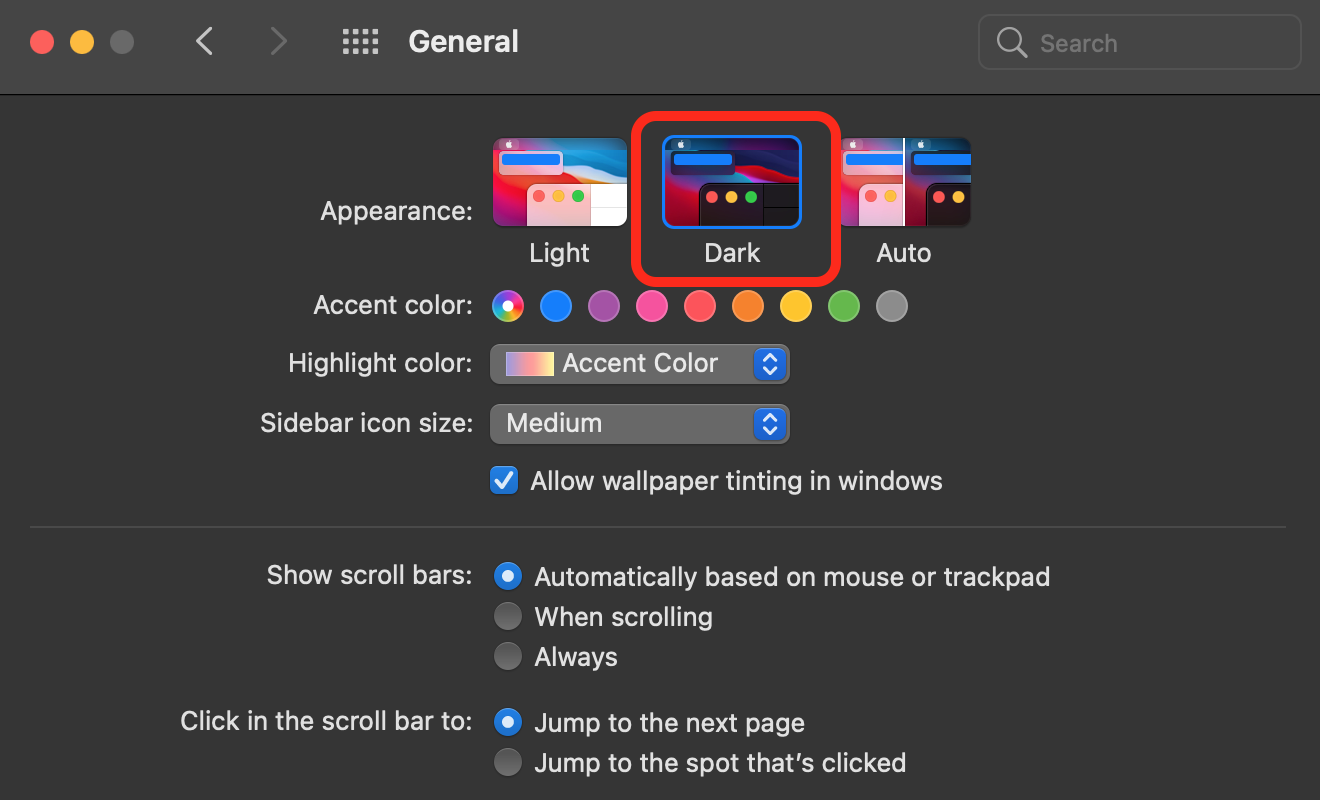
Task: Select the Auto appearance thumbnail
Action: (904, 182)
